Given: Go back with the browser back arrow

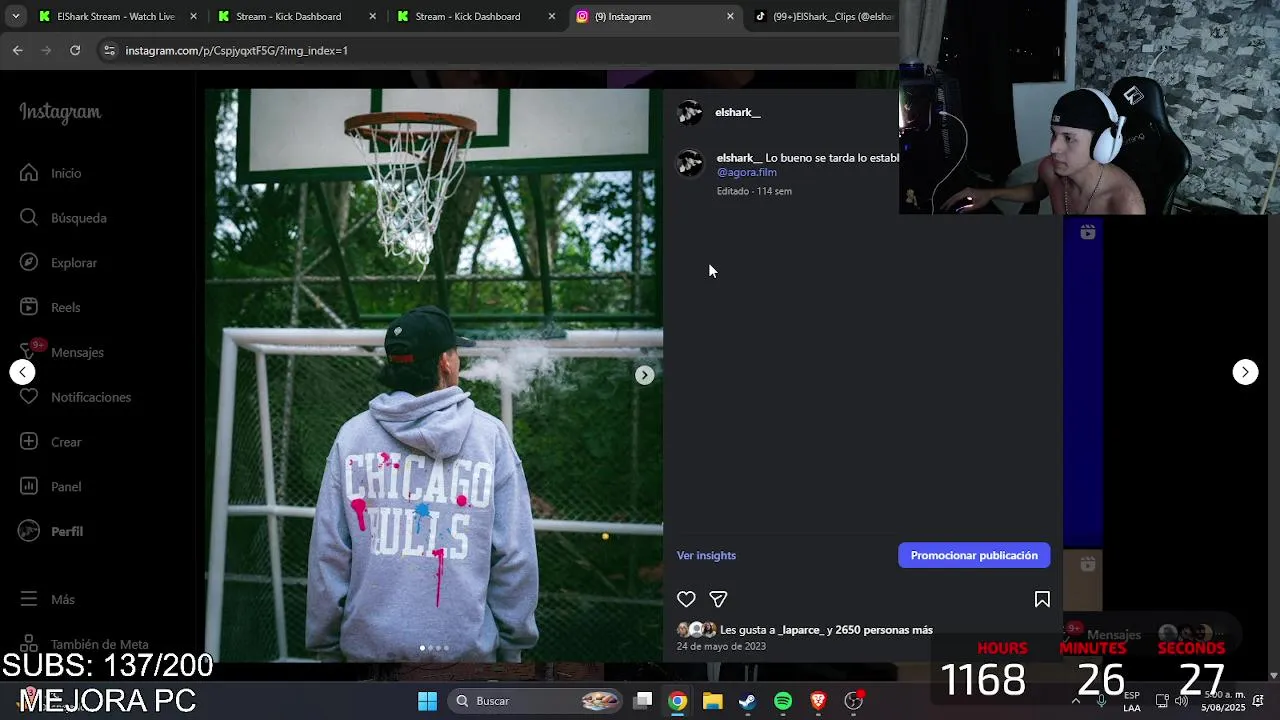Looking at the screenshot, I should click(17, 50).
